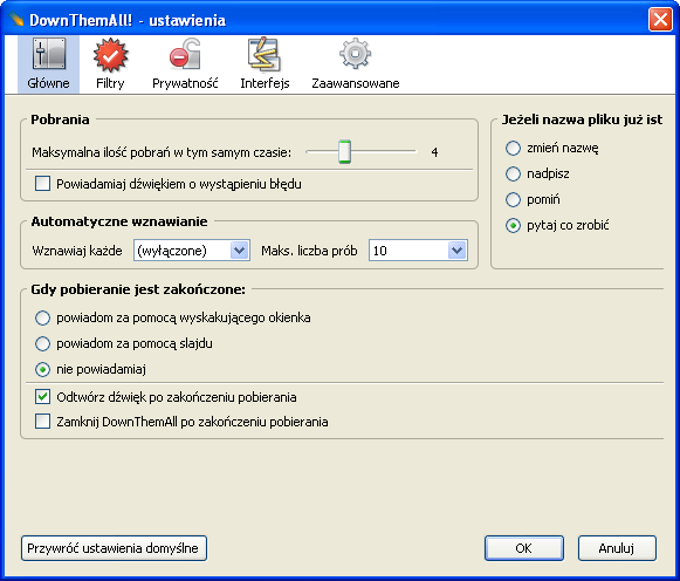Select the pytaj co zrobić radio option
The image size is (680, 581).
[513, 225]
